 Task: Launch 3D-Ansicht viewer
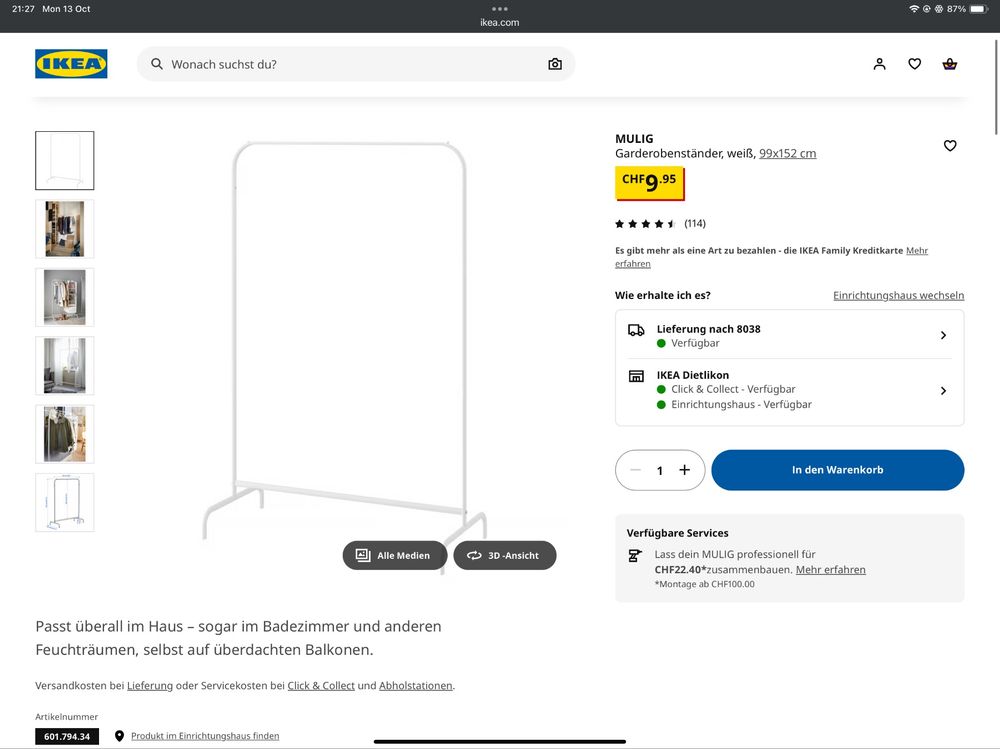pyautogui.click(x=504, y=556)
